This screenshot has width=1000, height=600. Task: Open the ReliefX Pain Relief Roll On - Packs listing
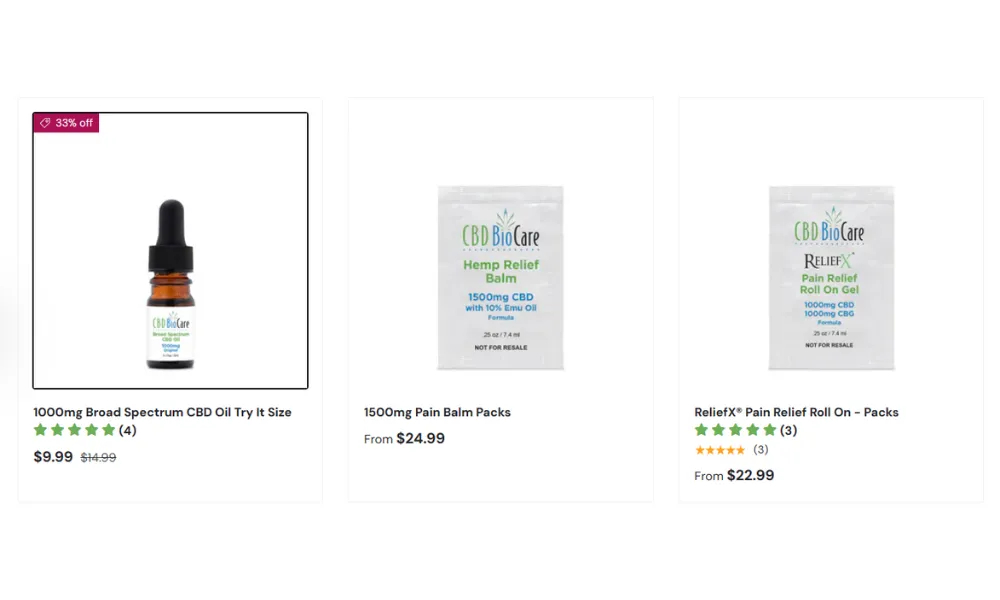[x=796, y=411]
